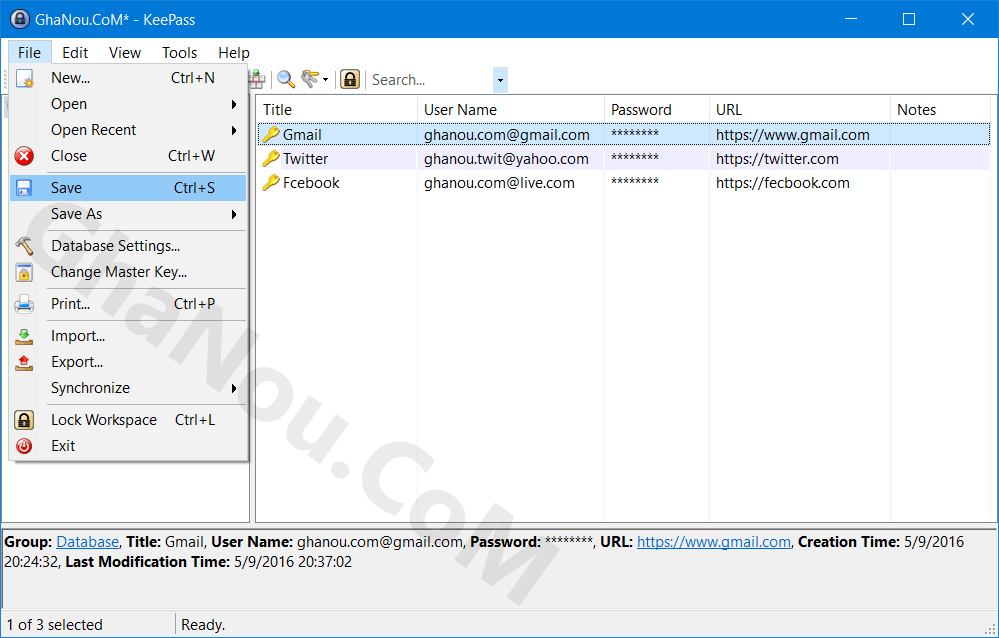Viewport: 999px width, 638px height.
Task: Click the Find magnifier icon in the toolbar
Action: [x=285, y=80]
